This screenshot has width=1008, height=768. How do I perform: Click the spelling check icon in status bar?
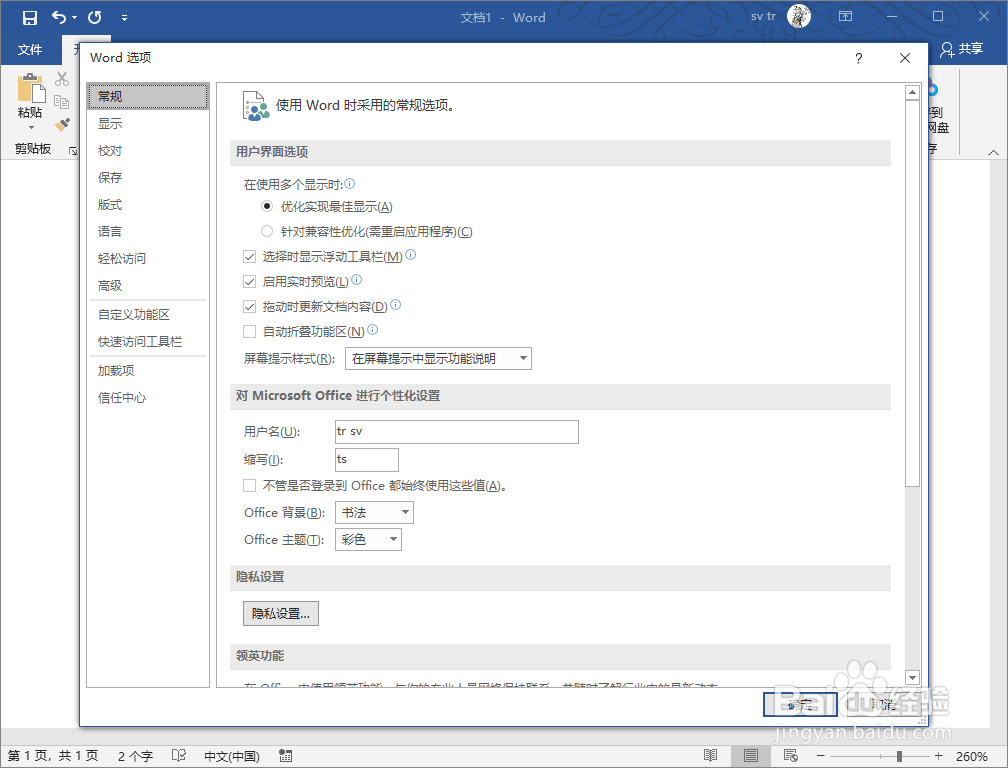pyautogui.click(x=179, y=755)
